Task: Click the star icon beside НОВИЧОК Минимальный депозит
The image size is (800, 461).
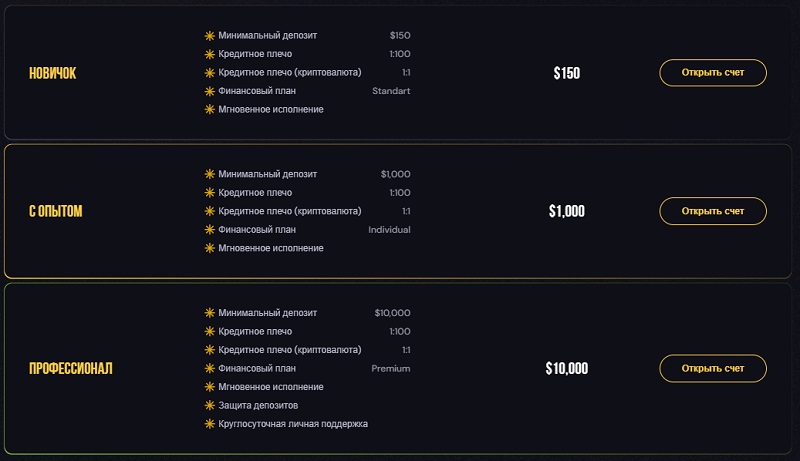Action: click(210, 36)
